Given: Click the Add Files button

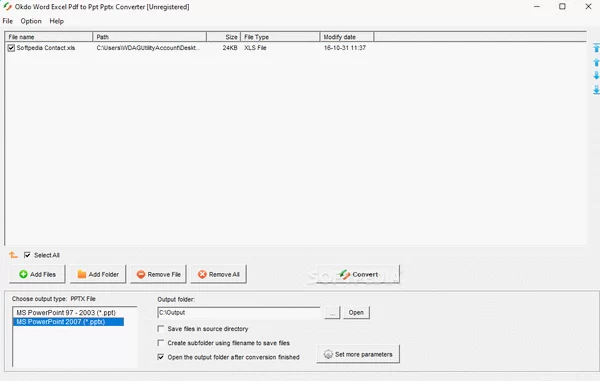Looking at the screenshot, I should coord(37,274).
